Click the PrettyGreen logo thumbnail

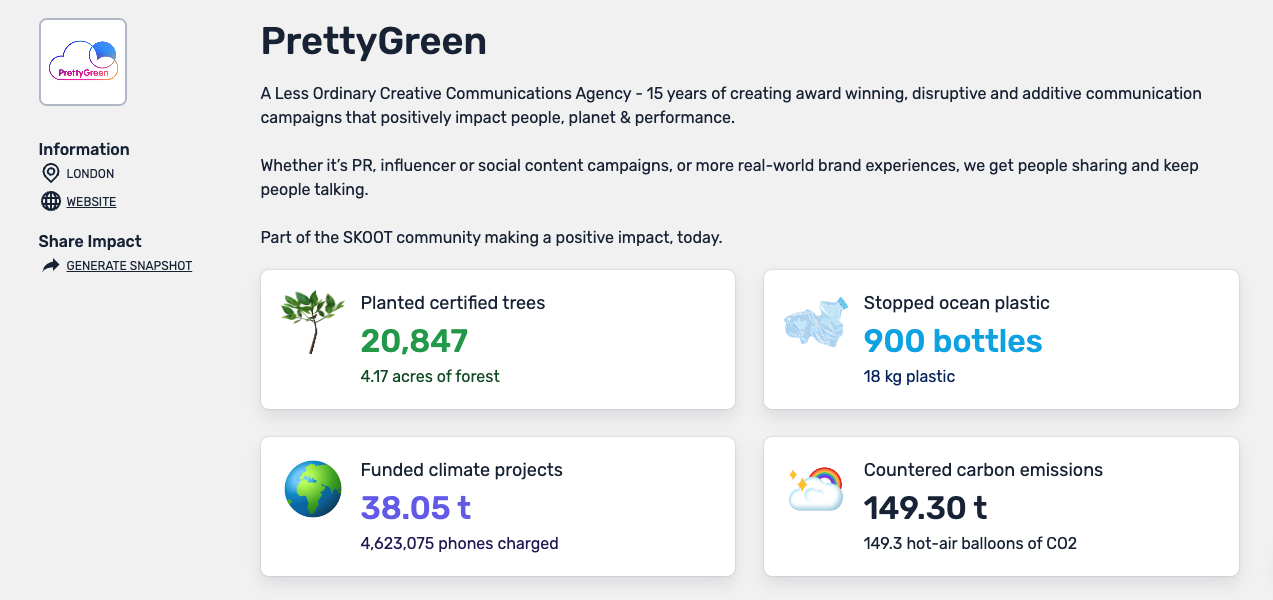(83, 62)
